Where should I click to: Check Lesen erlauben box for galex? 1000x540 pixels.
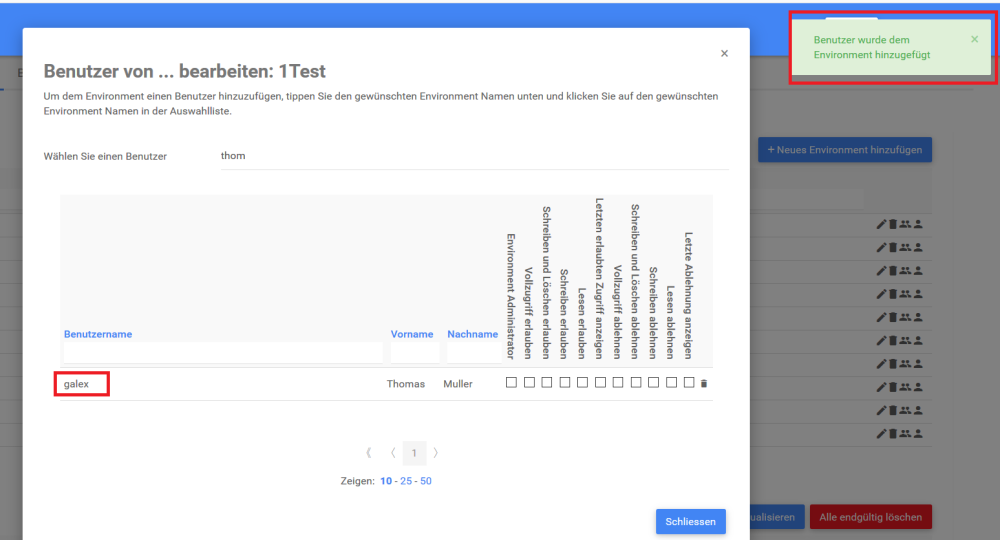(x=582, y=383)
